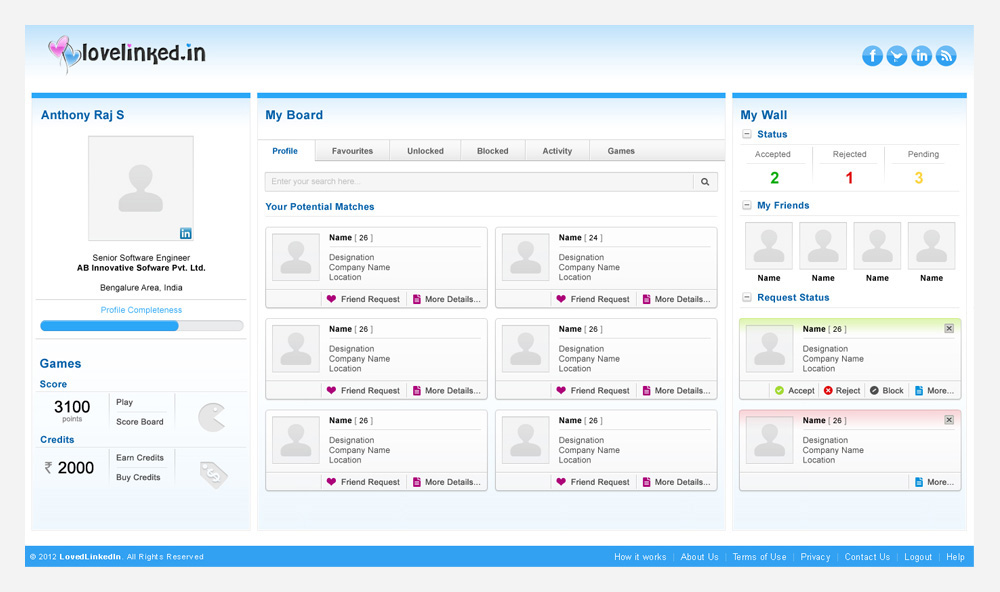
Task: Click the Profile Completeness progress bar
Action: 142,326
